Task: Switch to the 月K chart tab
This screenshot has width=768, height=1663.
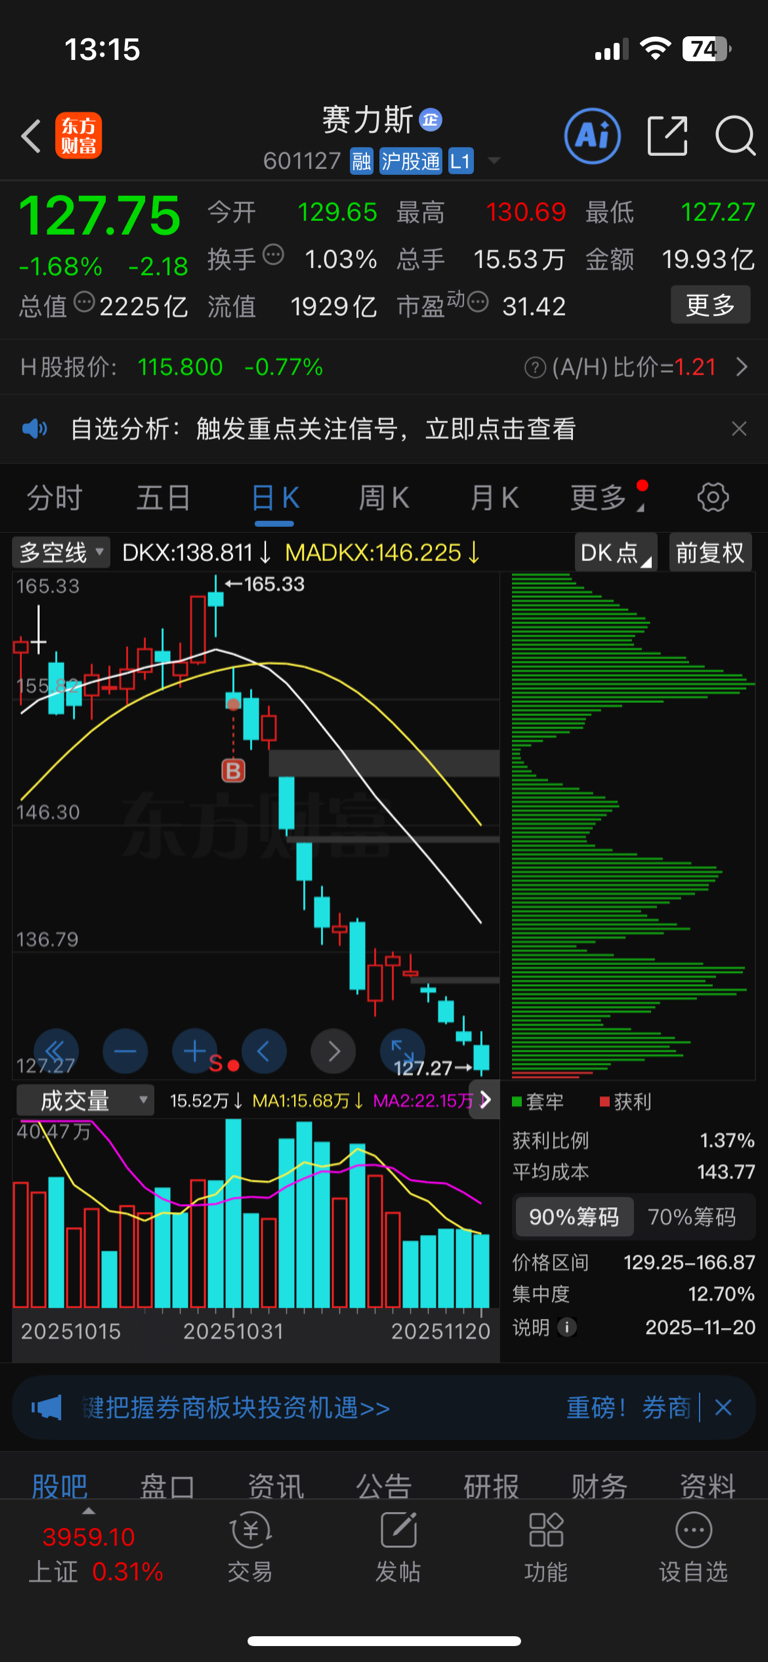Action: point(494,497)
